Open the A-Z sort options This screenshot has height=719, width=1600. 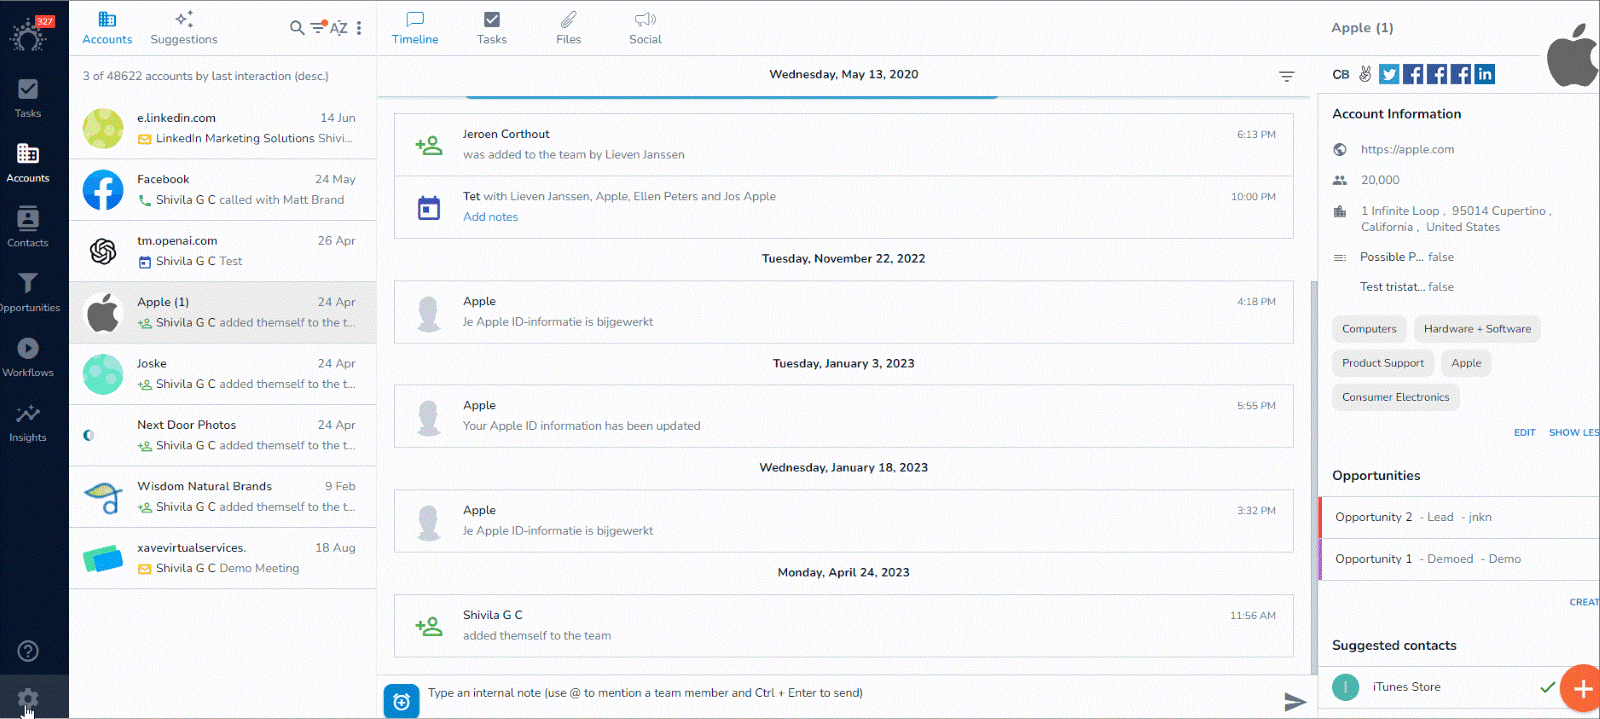(x=339, y=28)
